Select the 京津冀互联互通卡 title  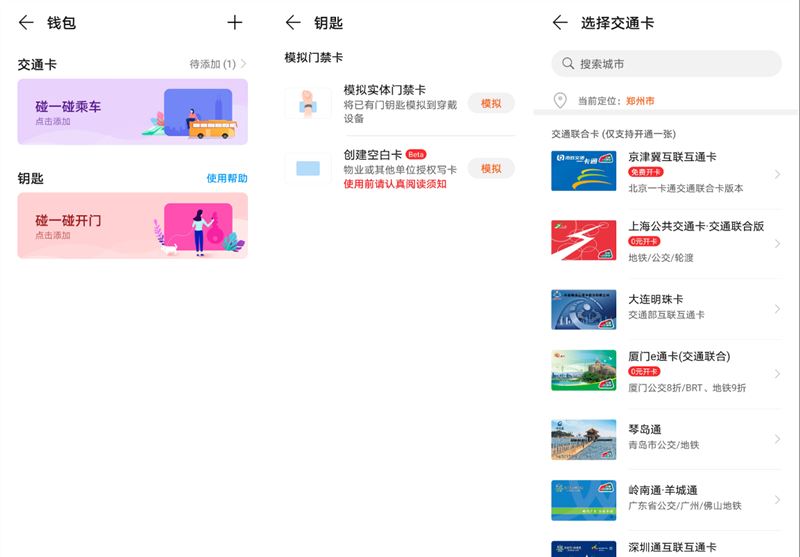click(672, 157)
